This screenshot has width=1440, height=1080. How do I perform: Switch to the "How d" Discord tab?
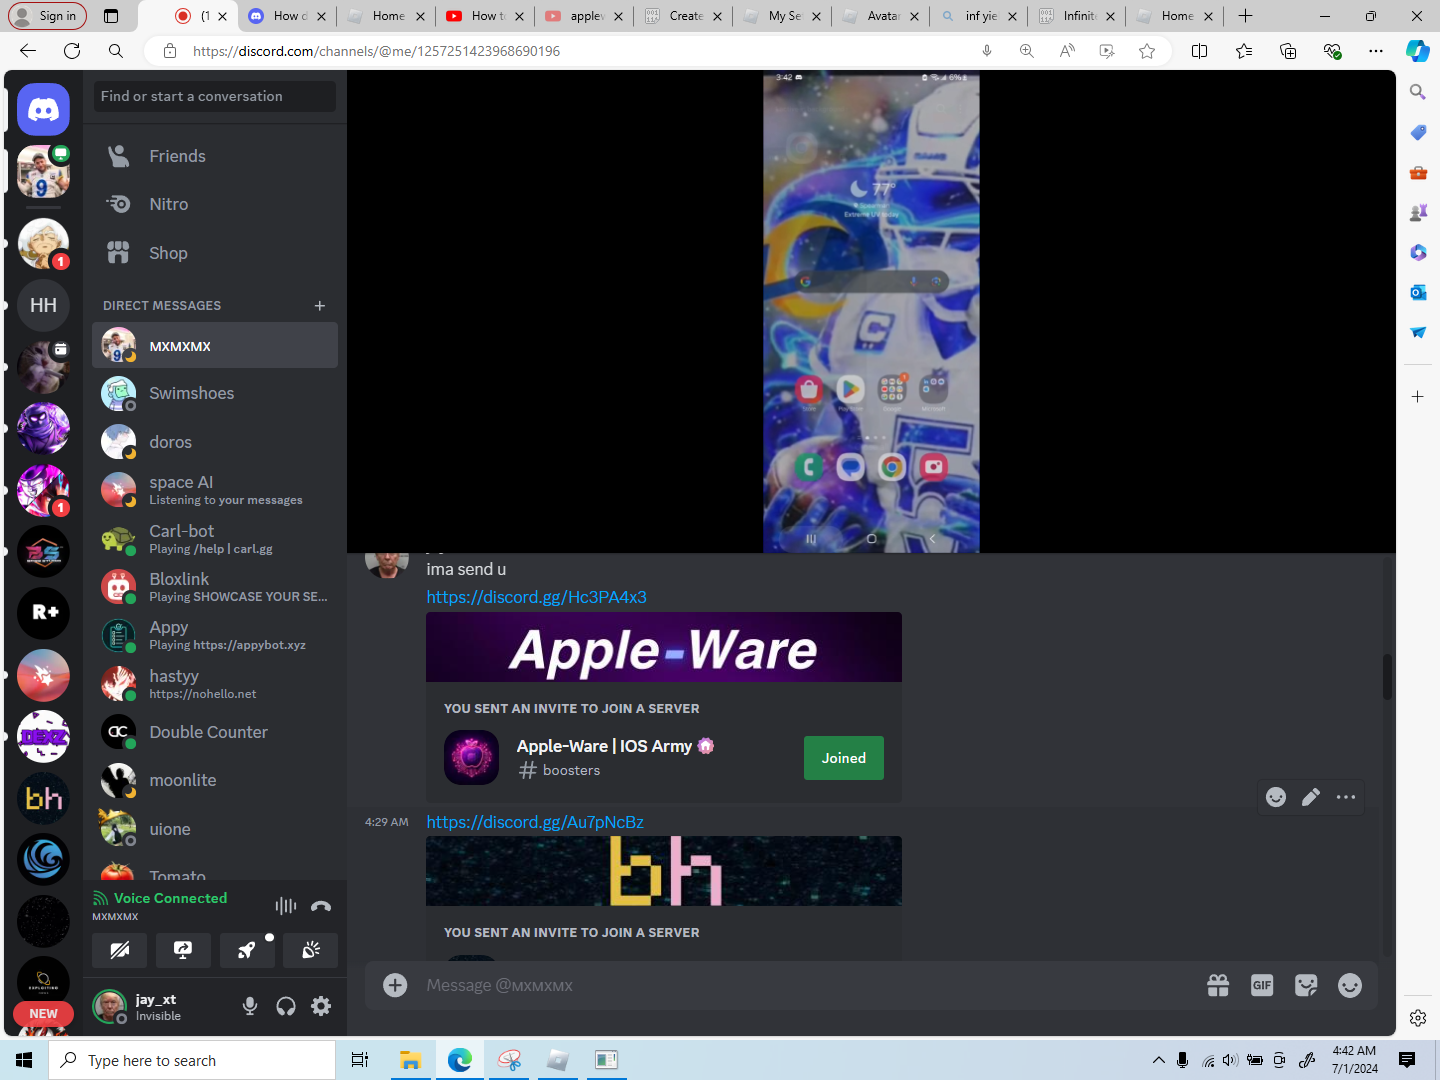(x=286, y=16)
